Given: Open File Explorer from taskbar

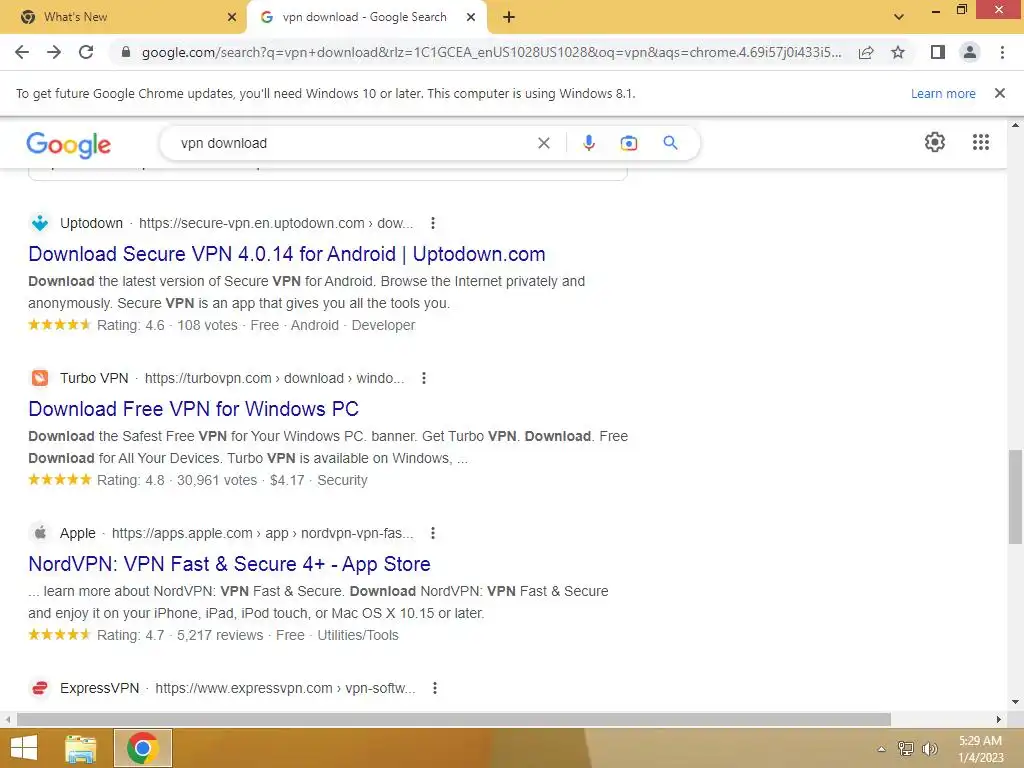Looking at the screenshot, I should pos(81,748).
